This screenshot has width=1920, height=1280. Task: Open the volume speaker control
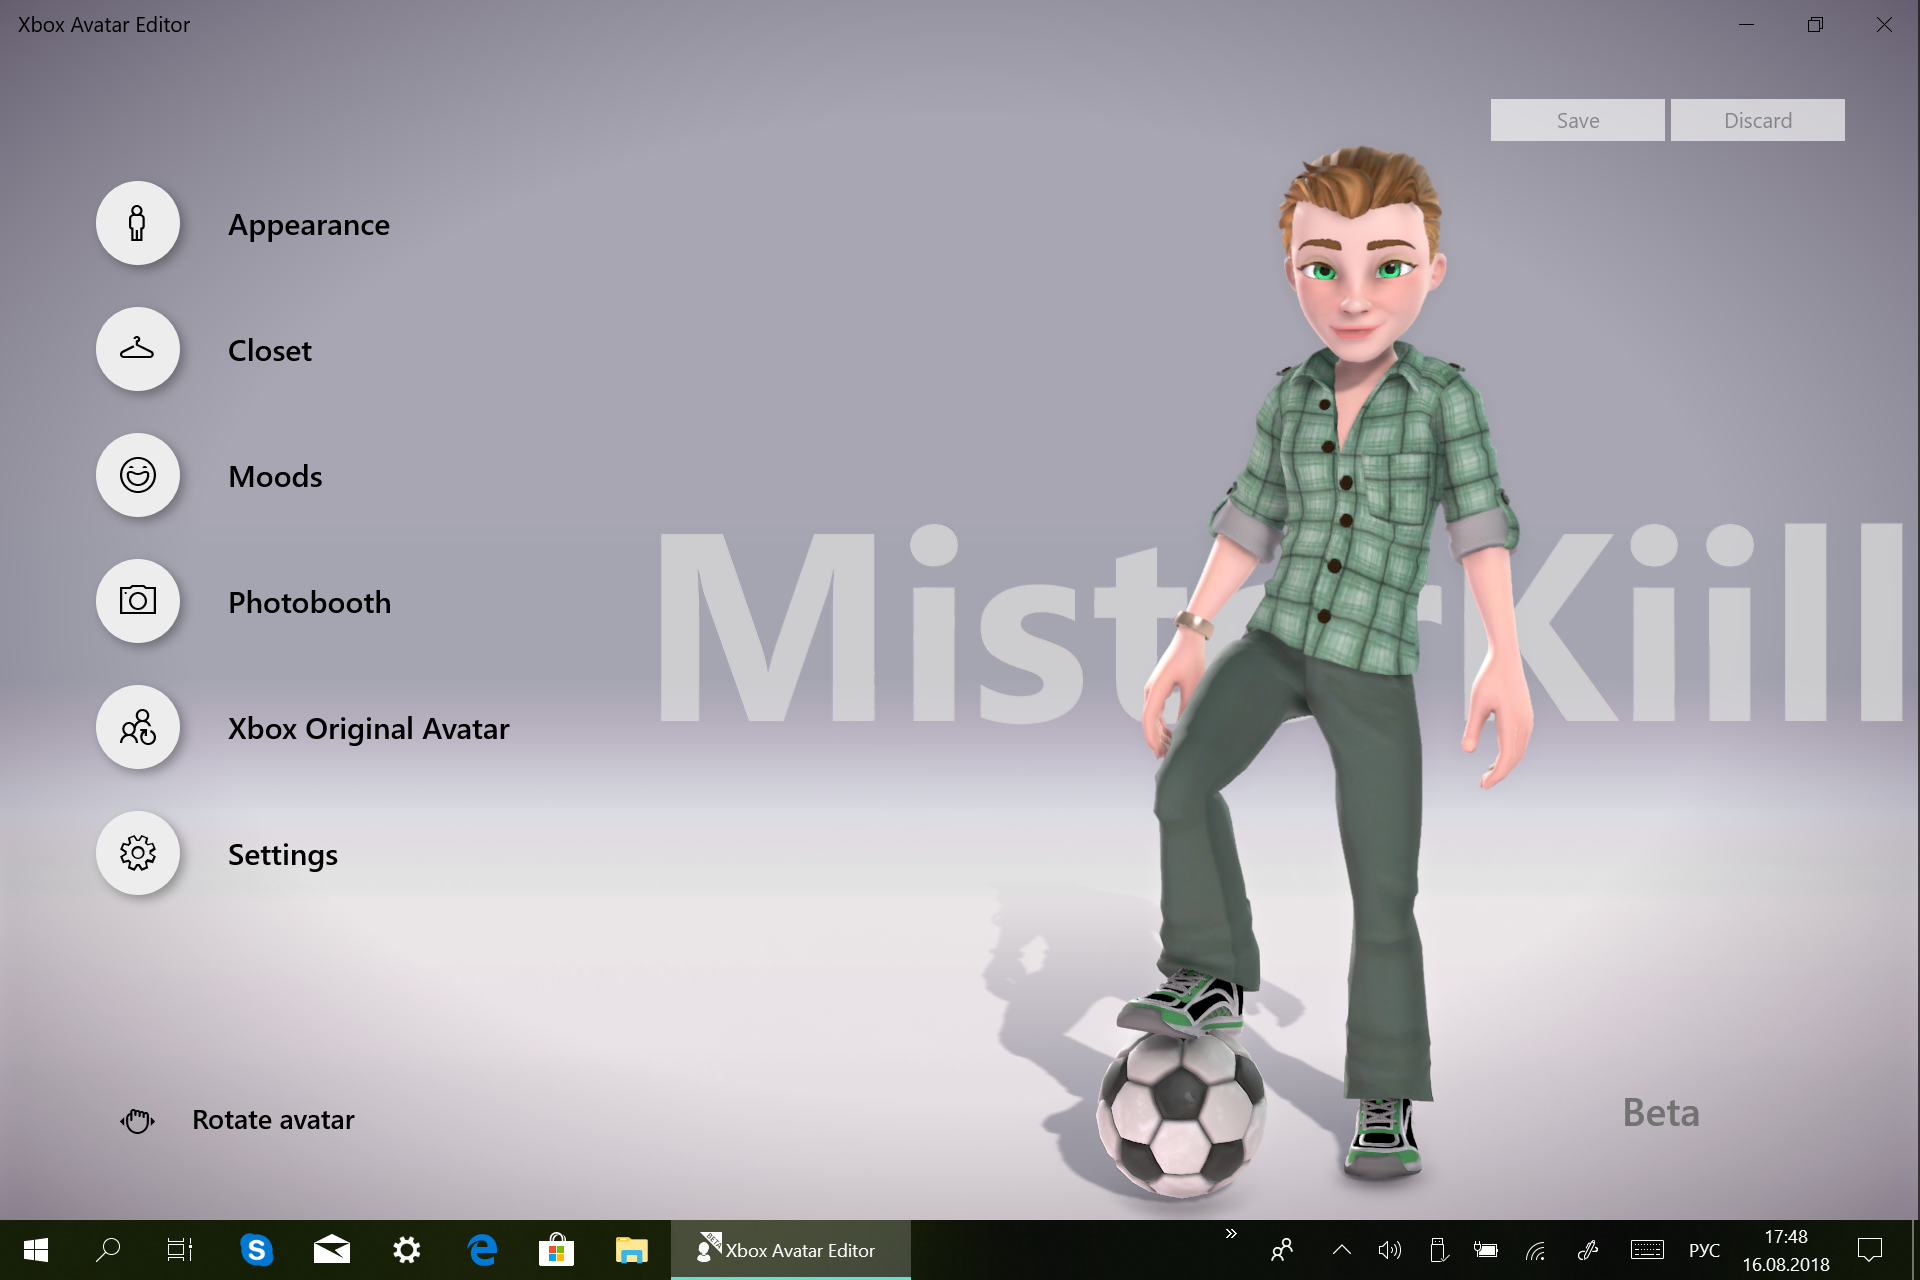1389,1250
